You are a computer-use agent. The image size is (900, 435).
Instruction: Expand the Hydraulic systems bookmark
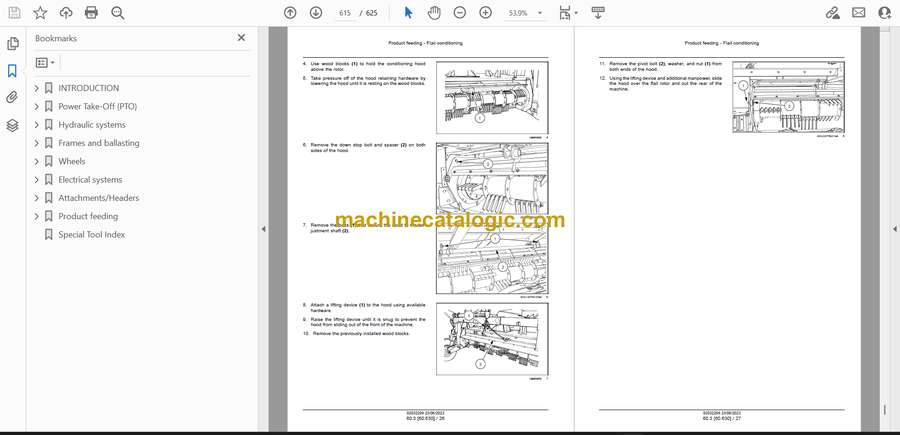click(x=37, y=125)
